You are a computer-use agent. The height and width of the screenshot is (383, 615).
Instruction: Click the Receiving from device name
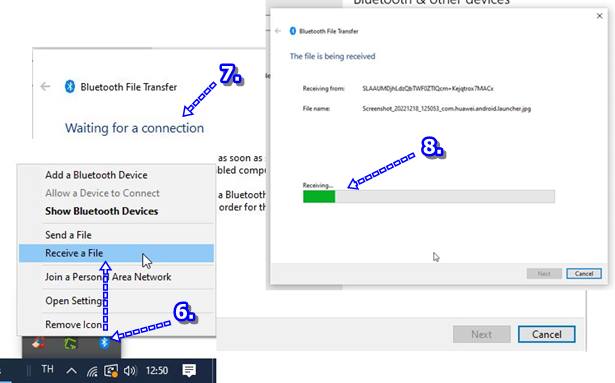point(428,88)
